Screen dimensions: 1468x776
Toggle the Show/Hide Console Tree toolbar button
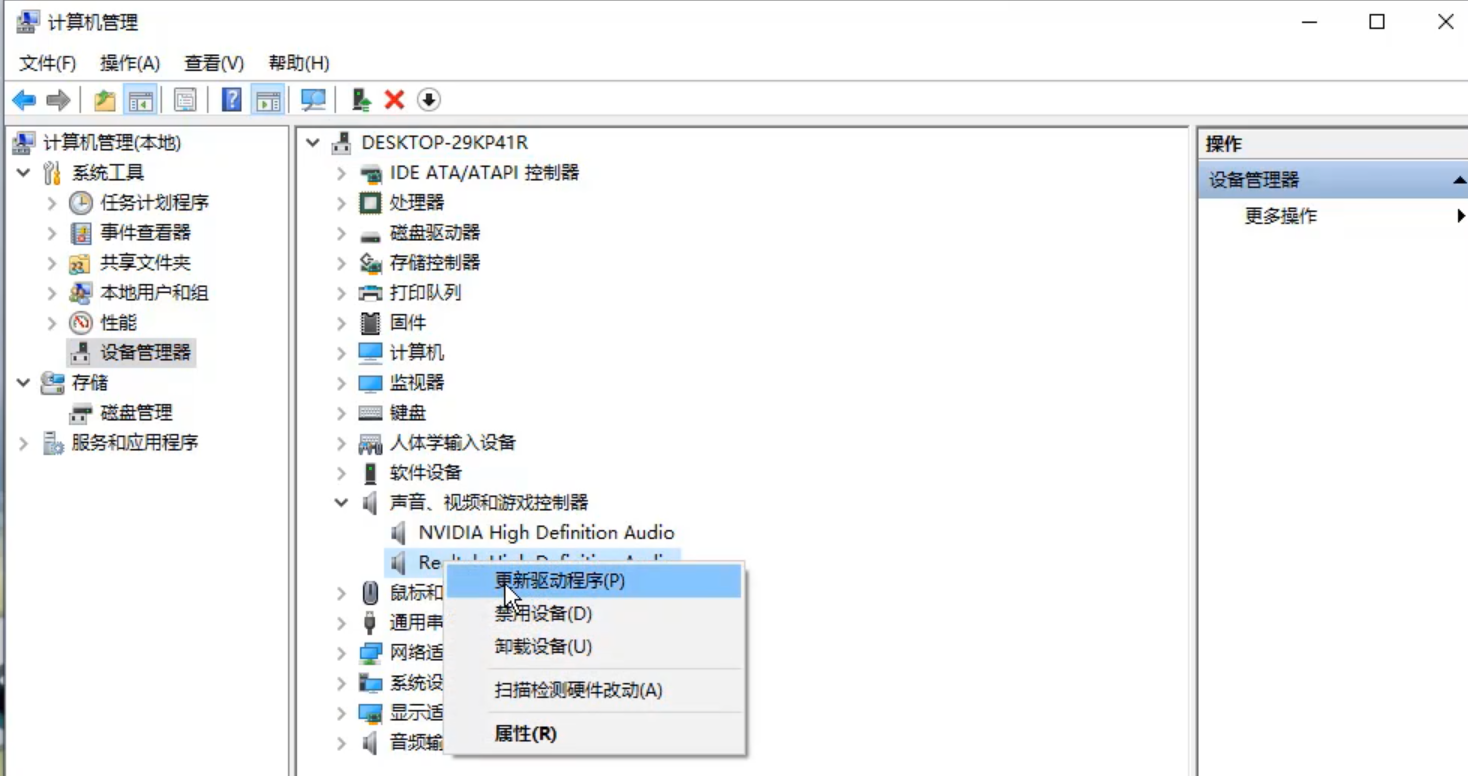[x=140, y=100]
